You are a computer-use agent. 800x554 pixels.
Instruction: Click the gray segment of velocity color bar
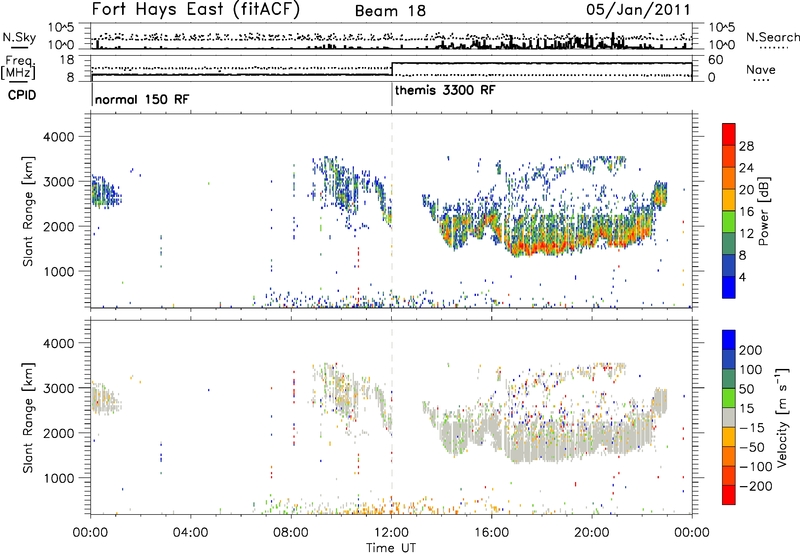[x=729, y=417]
